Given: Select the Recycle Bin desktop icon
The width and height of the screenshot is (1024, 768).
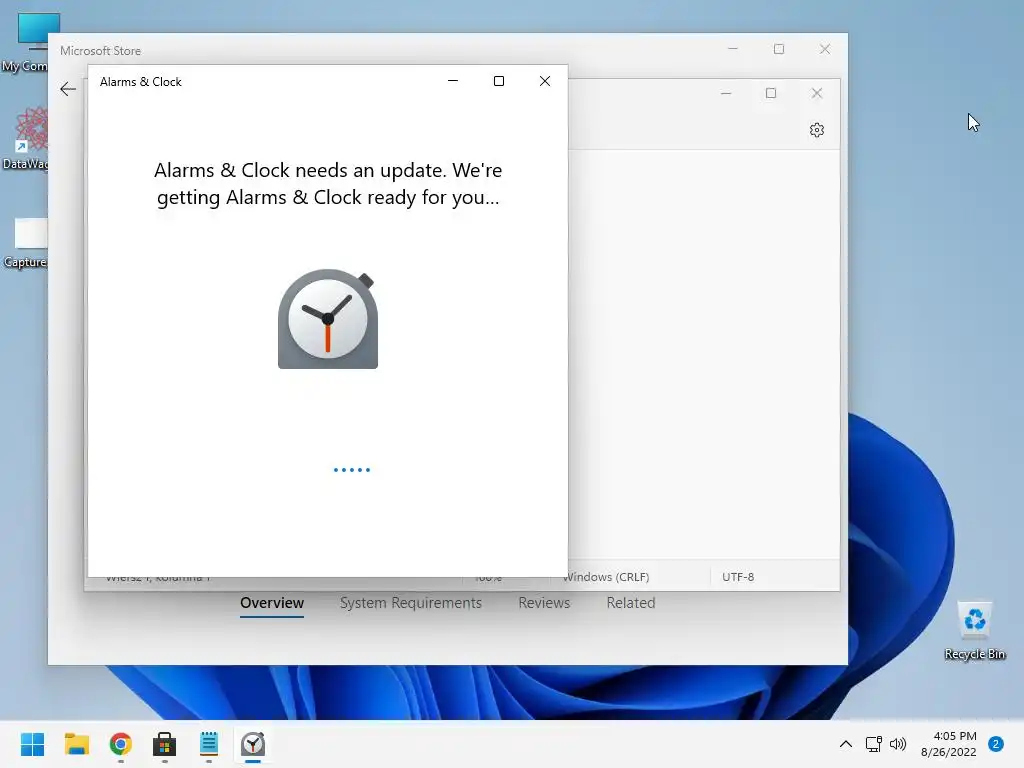Looking at the screenshot, I should click(974, 630).
